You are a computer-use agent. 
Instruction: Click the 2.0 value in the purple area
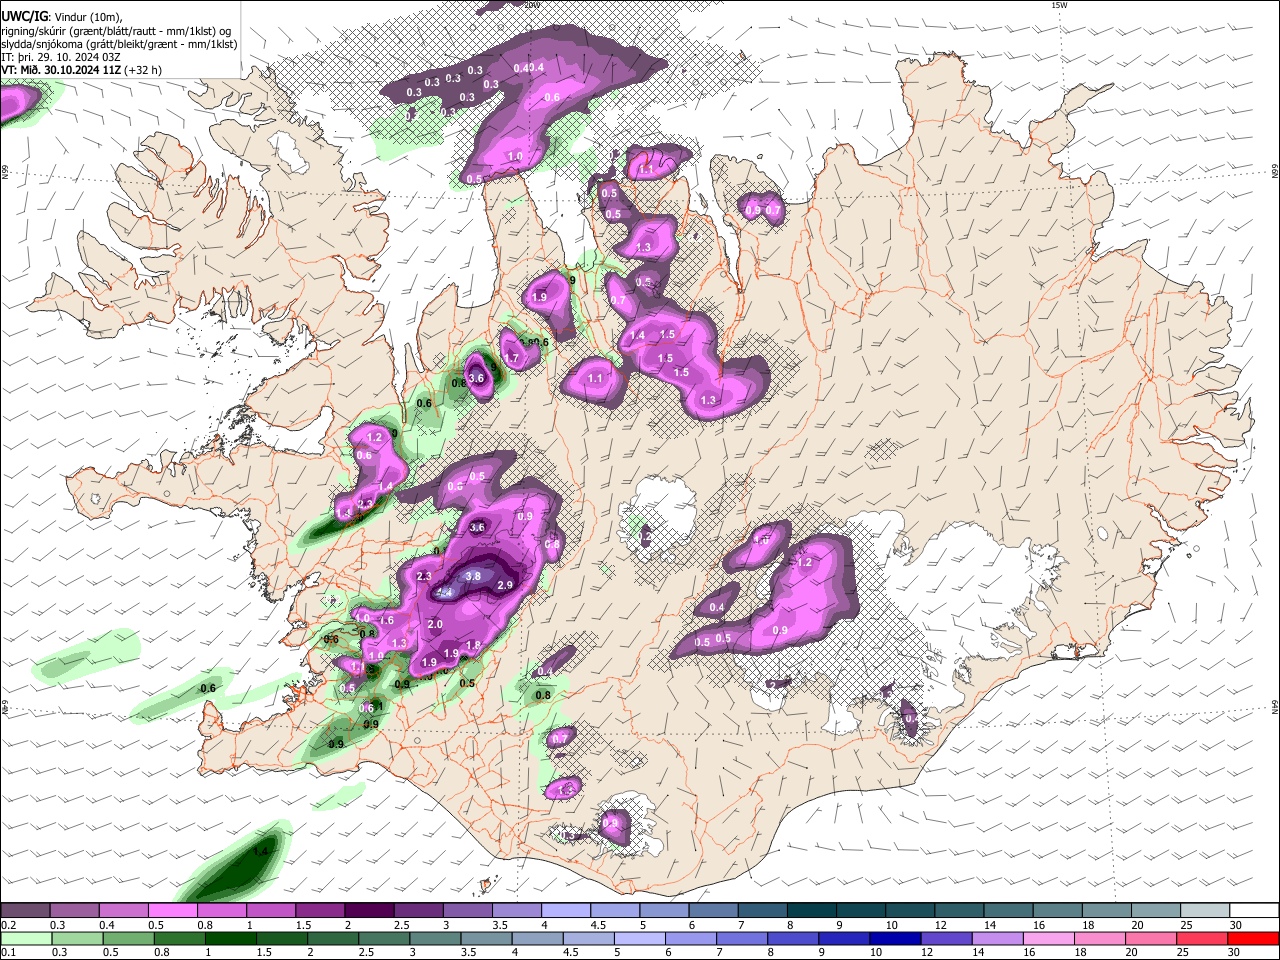click(x=435, y=624)
